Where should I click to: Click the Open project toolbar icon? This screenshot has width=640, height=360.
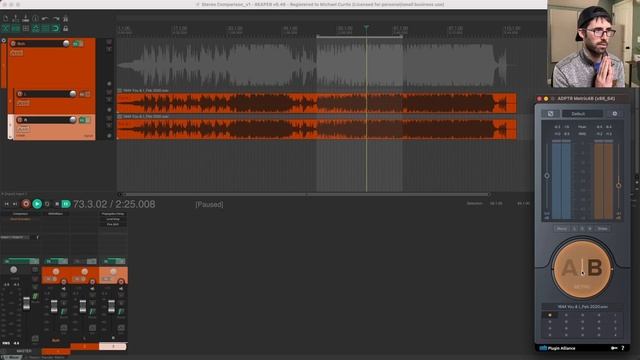pyautogui.click(x=16, y=18)
